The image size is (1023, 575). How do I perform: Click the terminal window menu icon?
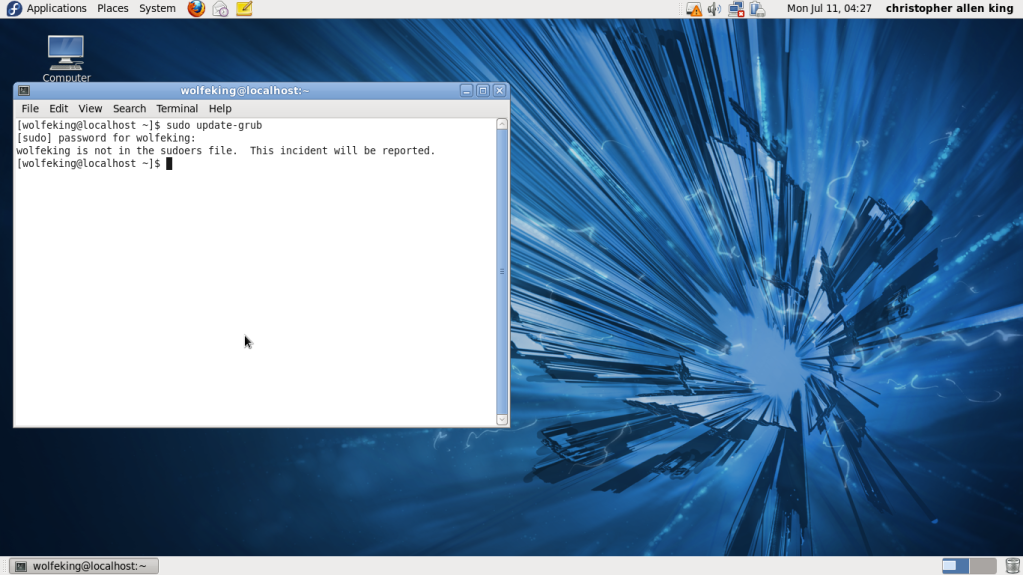24,91
